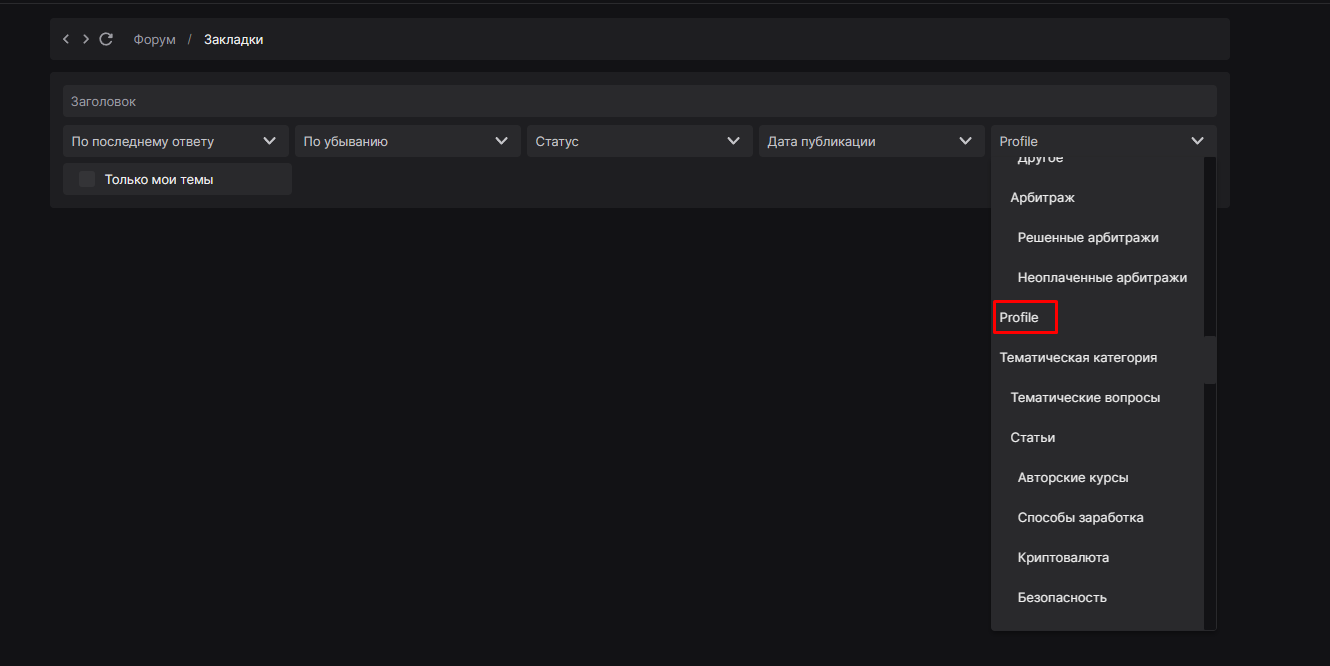Open the Форум breadcrumb link
The width and height of the screenshot is (1330, 666).
pos(154,40)
